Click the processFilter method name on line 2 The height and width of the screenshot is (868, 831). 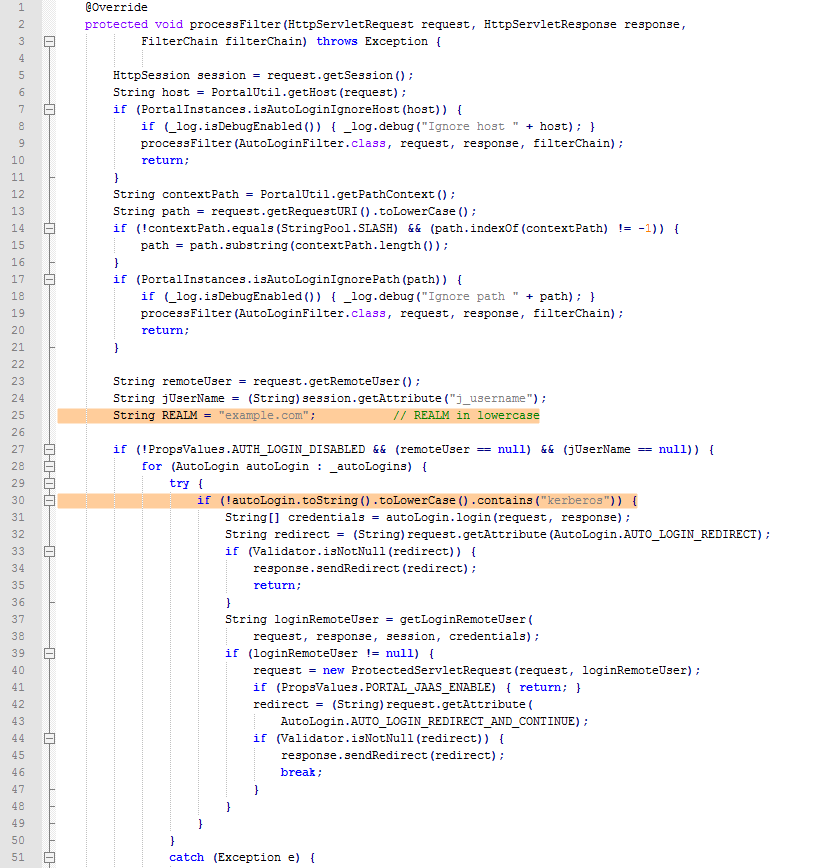tap(235, 24)
